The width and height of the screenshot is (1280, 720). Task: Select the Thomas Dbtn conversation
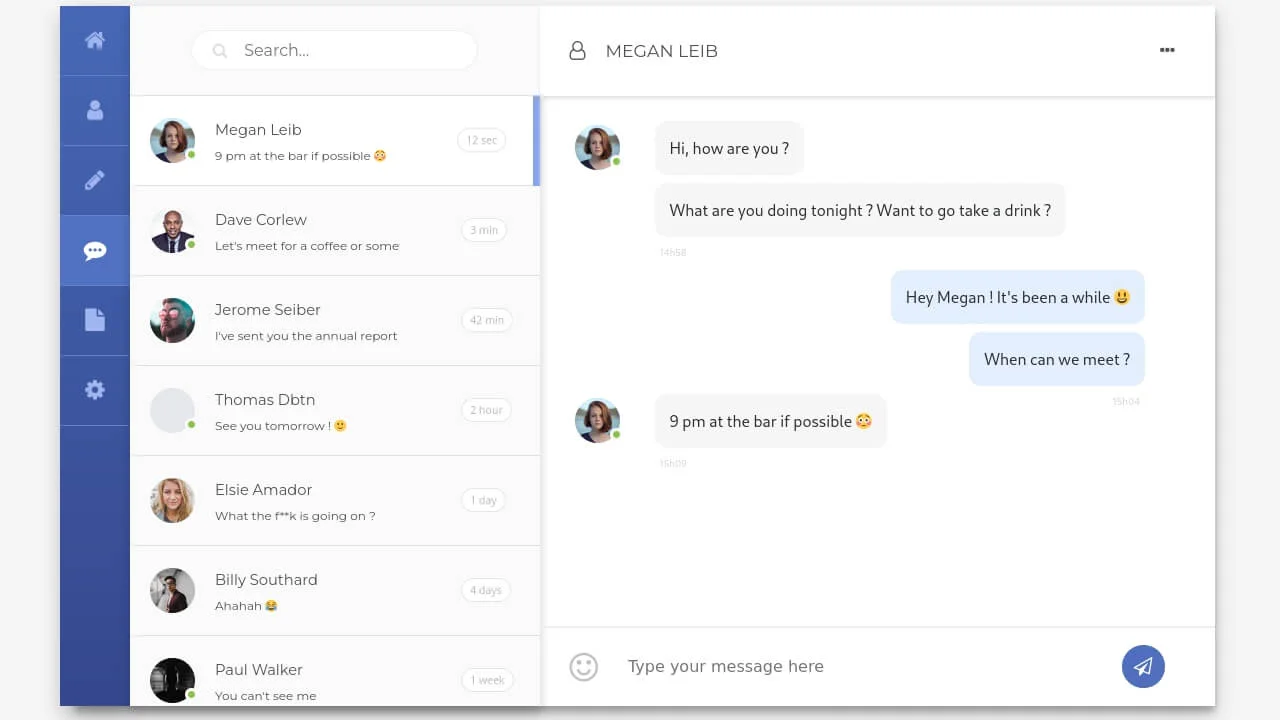[335, 410]
